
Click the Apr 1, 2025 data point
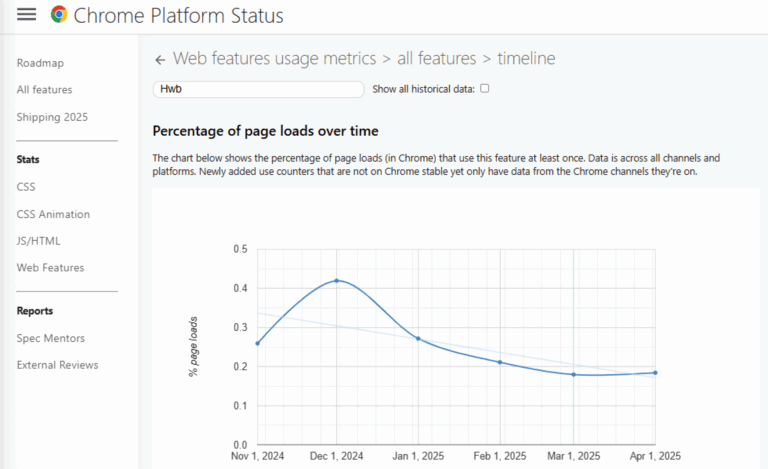click(655, 373)
